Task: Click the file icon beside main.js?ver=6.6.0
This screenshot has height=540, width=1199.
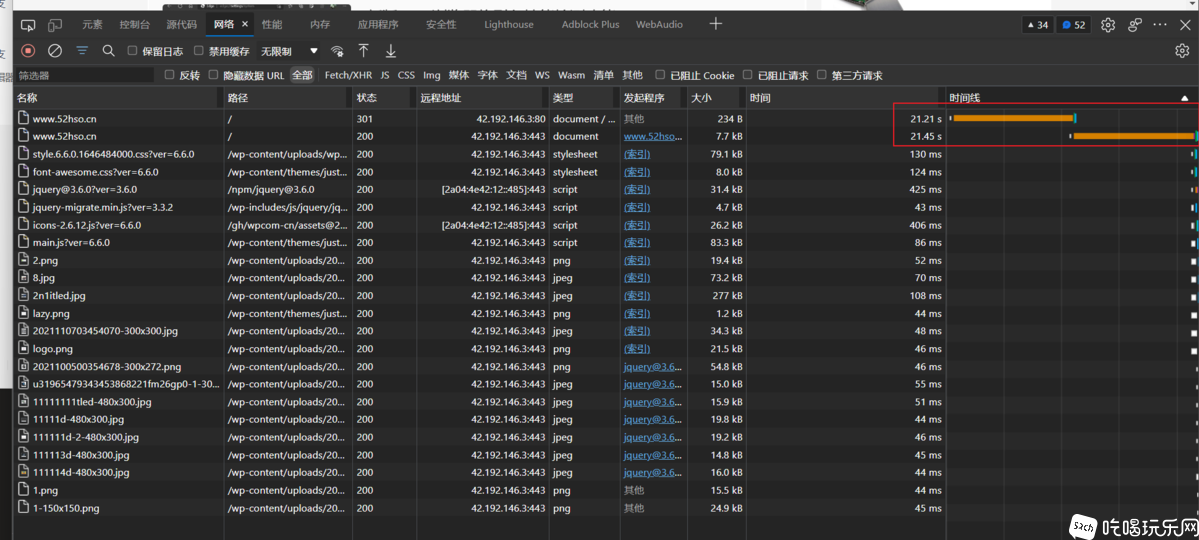Action: pyautogui.click(x=23, y=242)
